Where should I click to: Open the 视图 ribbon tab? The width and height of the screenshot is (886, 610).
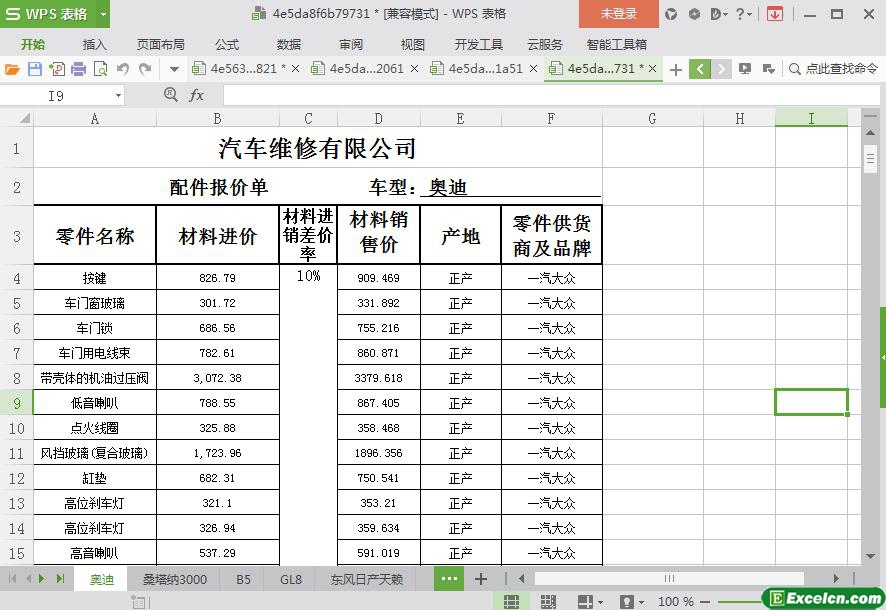tap(412, 44)
